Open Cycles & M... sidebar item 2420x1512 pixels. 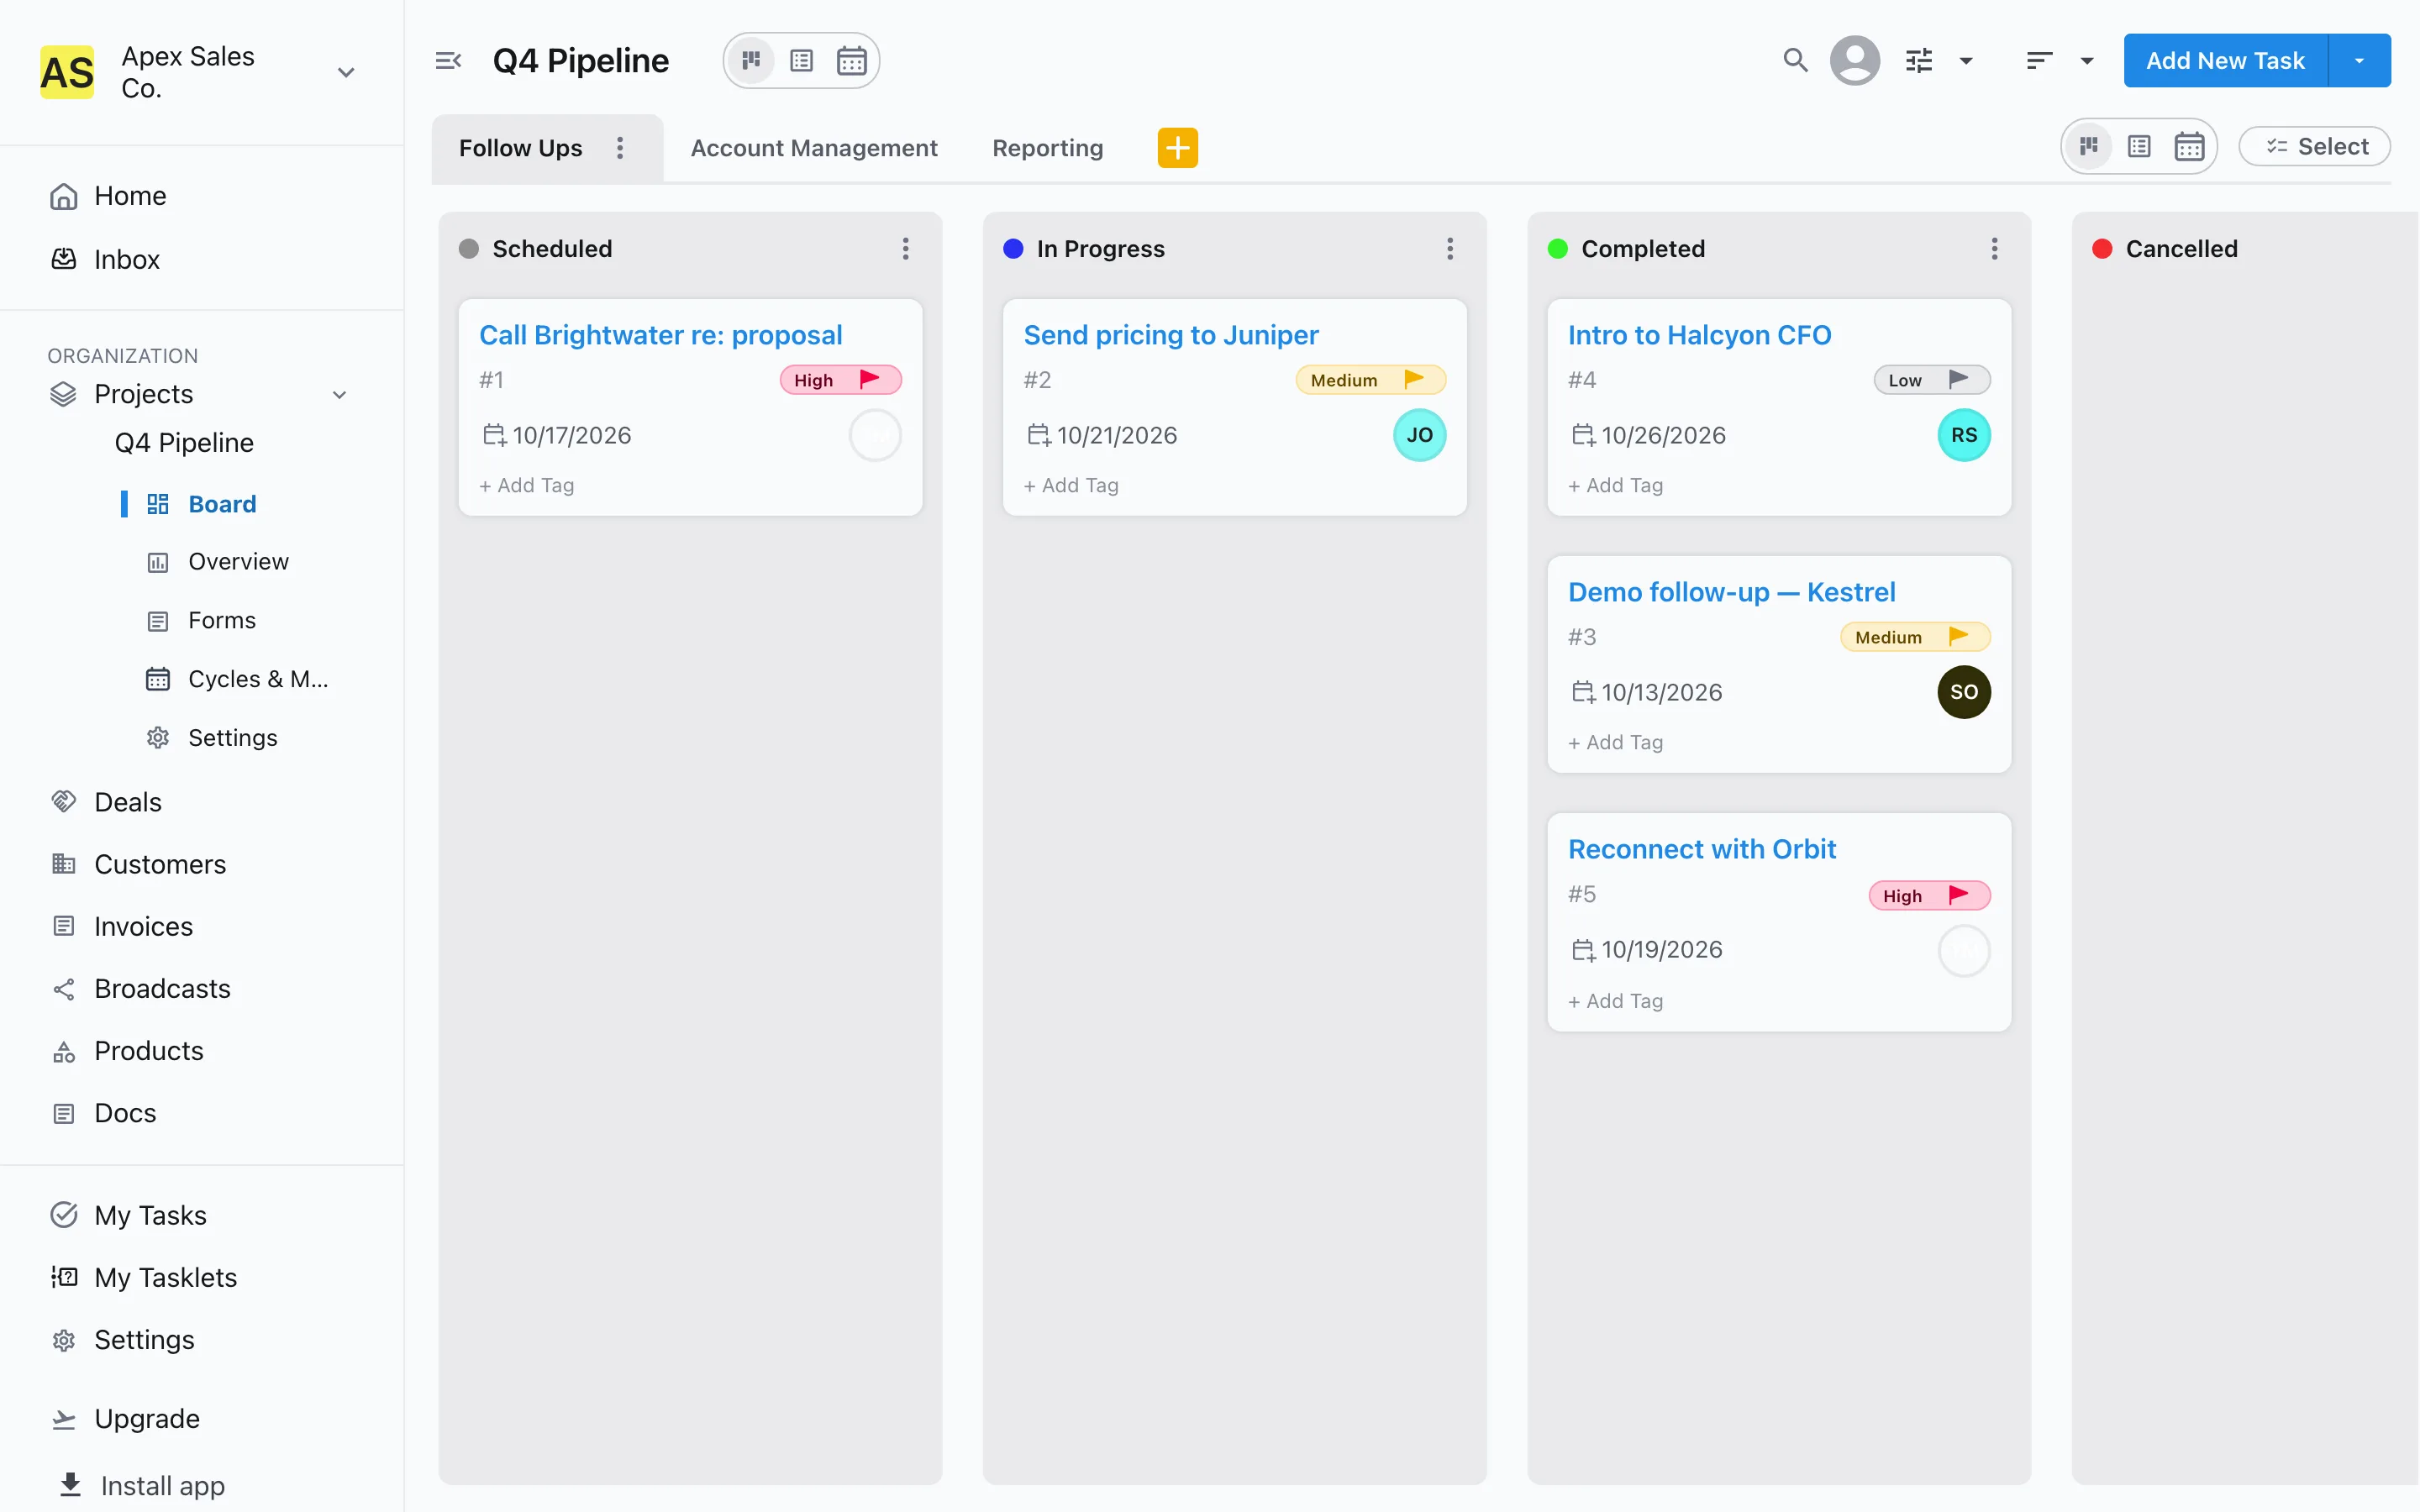(x=258, y=679)
